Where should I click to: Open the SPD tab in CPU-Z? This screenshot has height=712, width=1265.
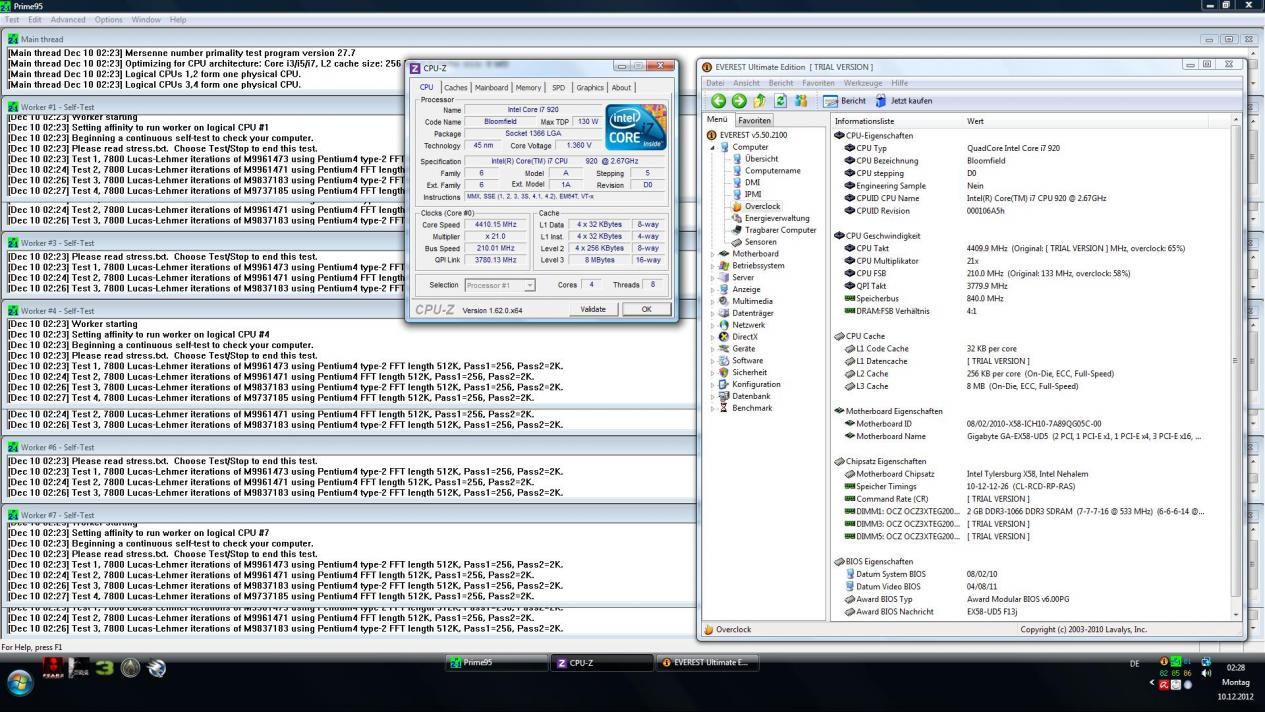(x=558, y=88)
